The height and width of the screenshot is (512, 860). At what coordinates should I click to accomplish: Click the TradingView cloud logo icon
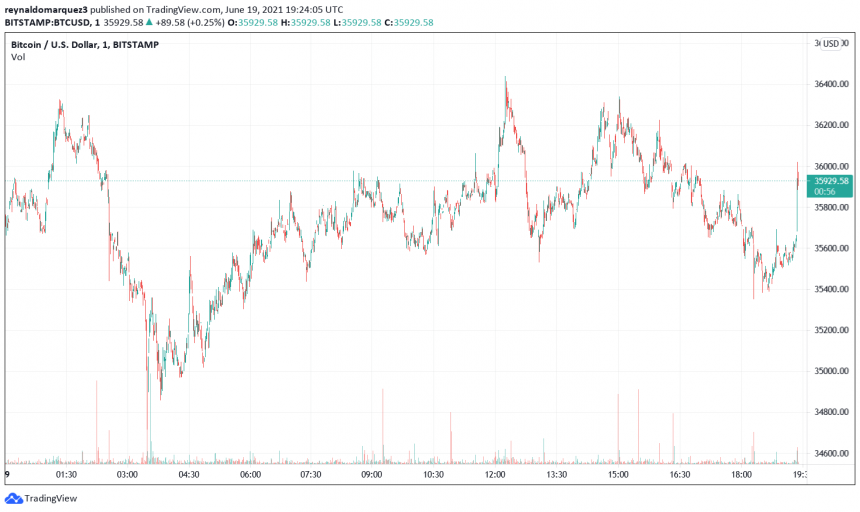[13, 498]
